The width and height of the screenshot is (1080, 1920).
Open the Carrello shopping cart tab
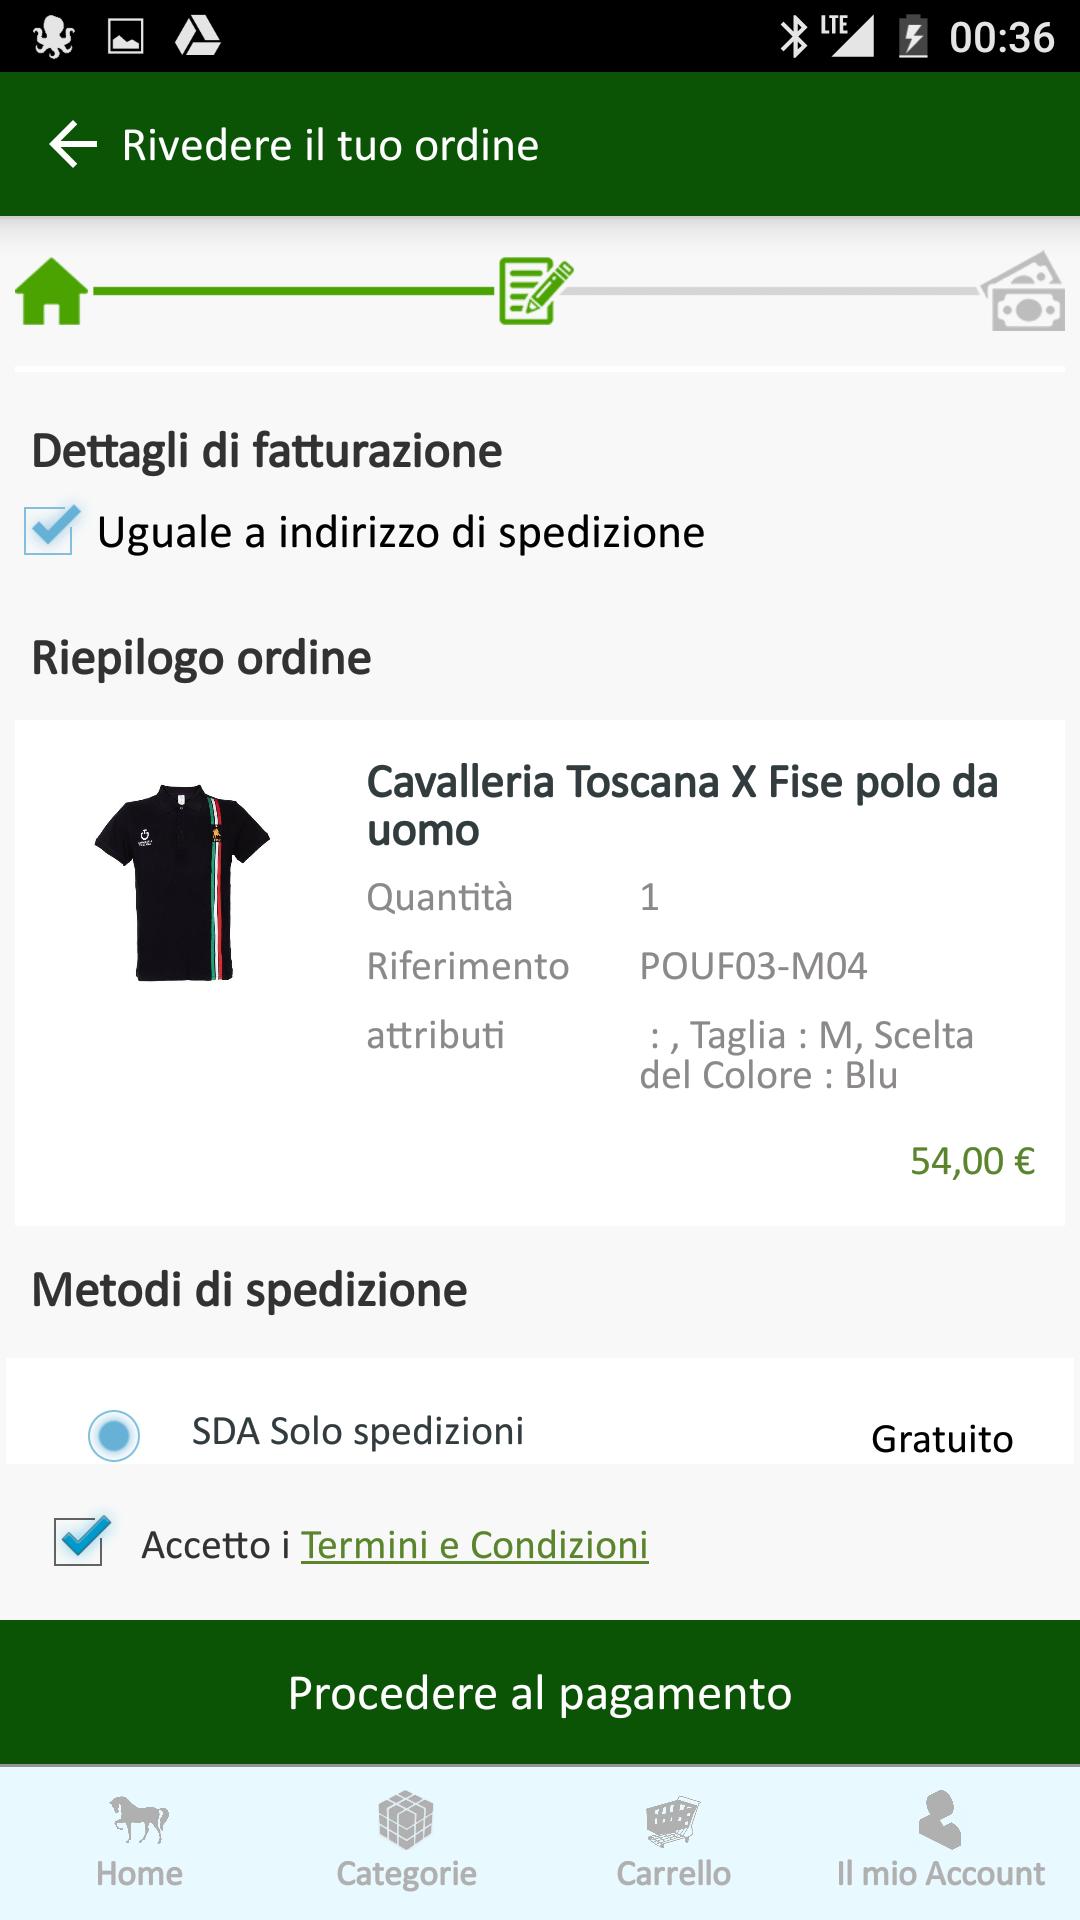[x=673, y=1843]
